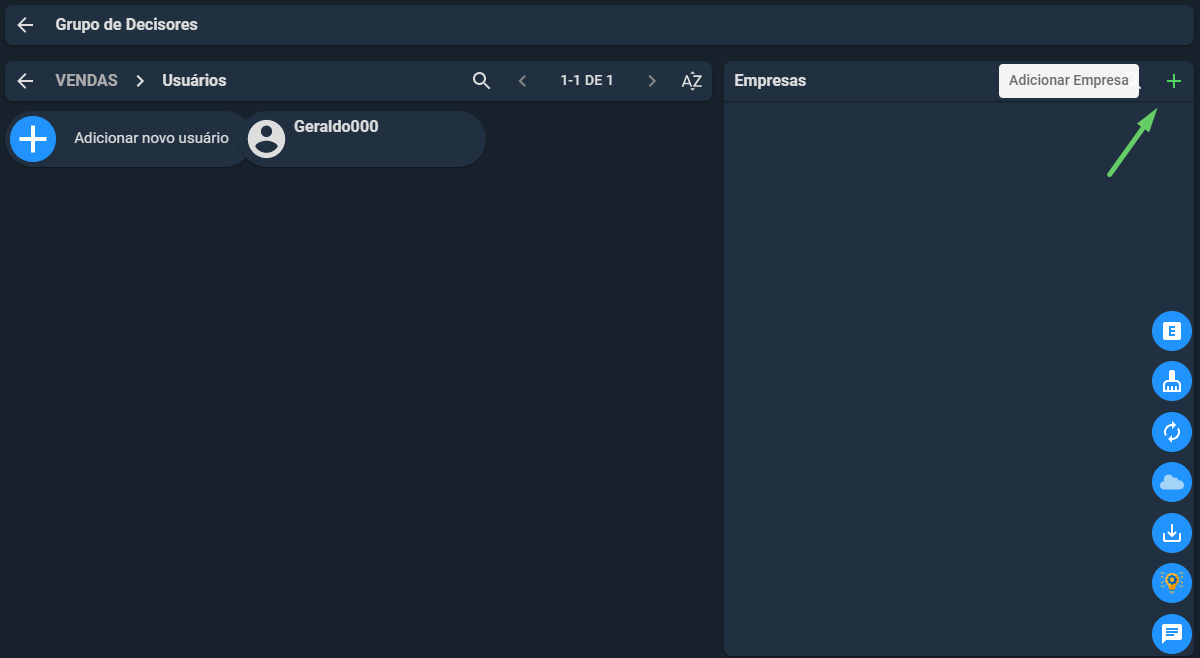The image size is (1200, 658).
Task: Click the floating cloud button
Action: (x=1172, y=482)
